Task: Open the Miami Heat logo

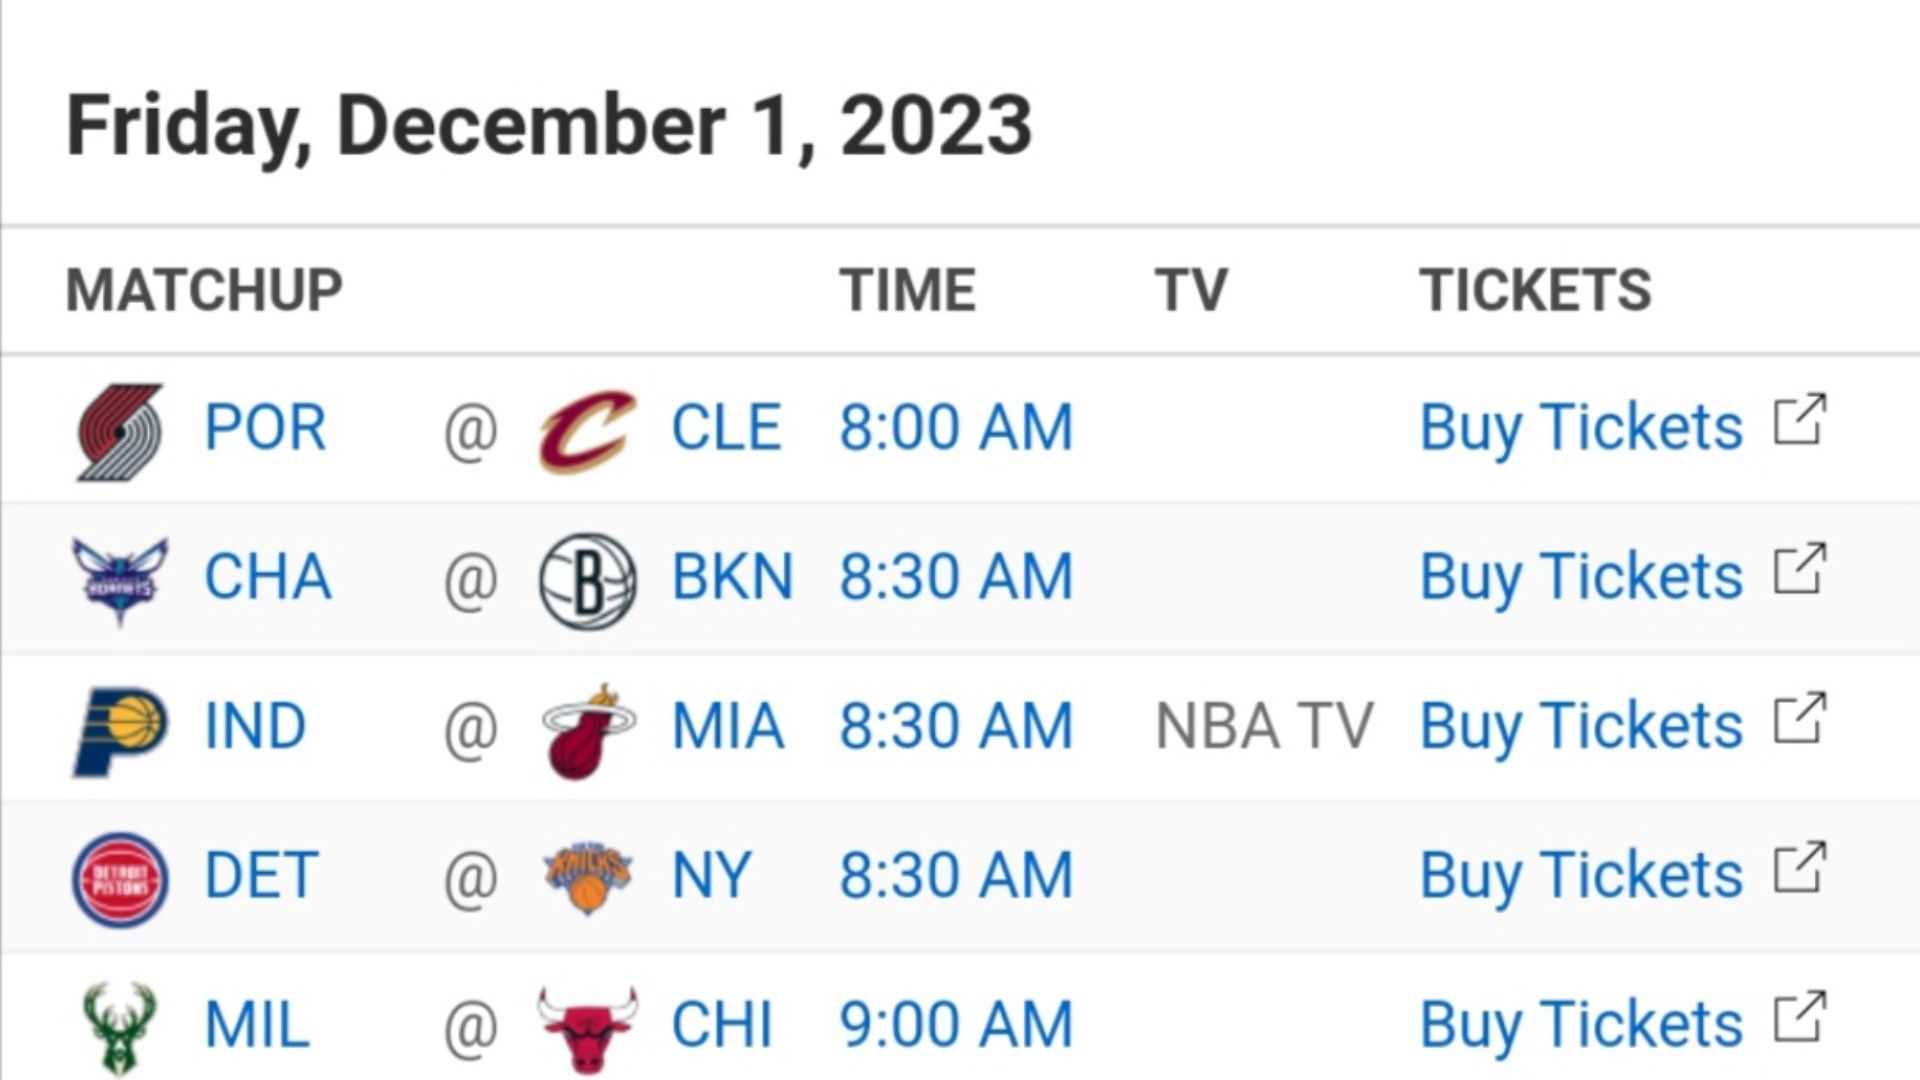Action: 587,730
